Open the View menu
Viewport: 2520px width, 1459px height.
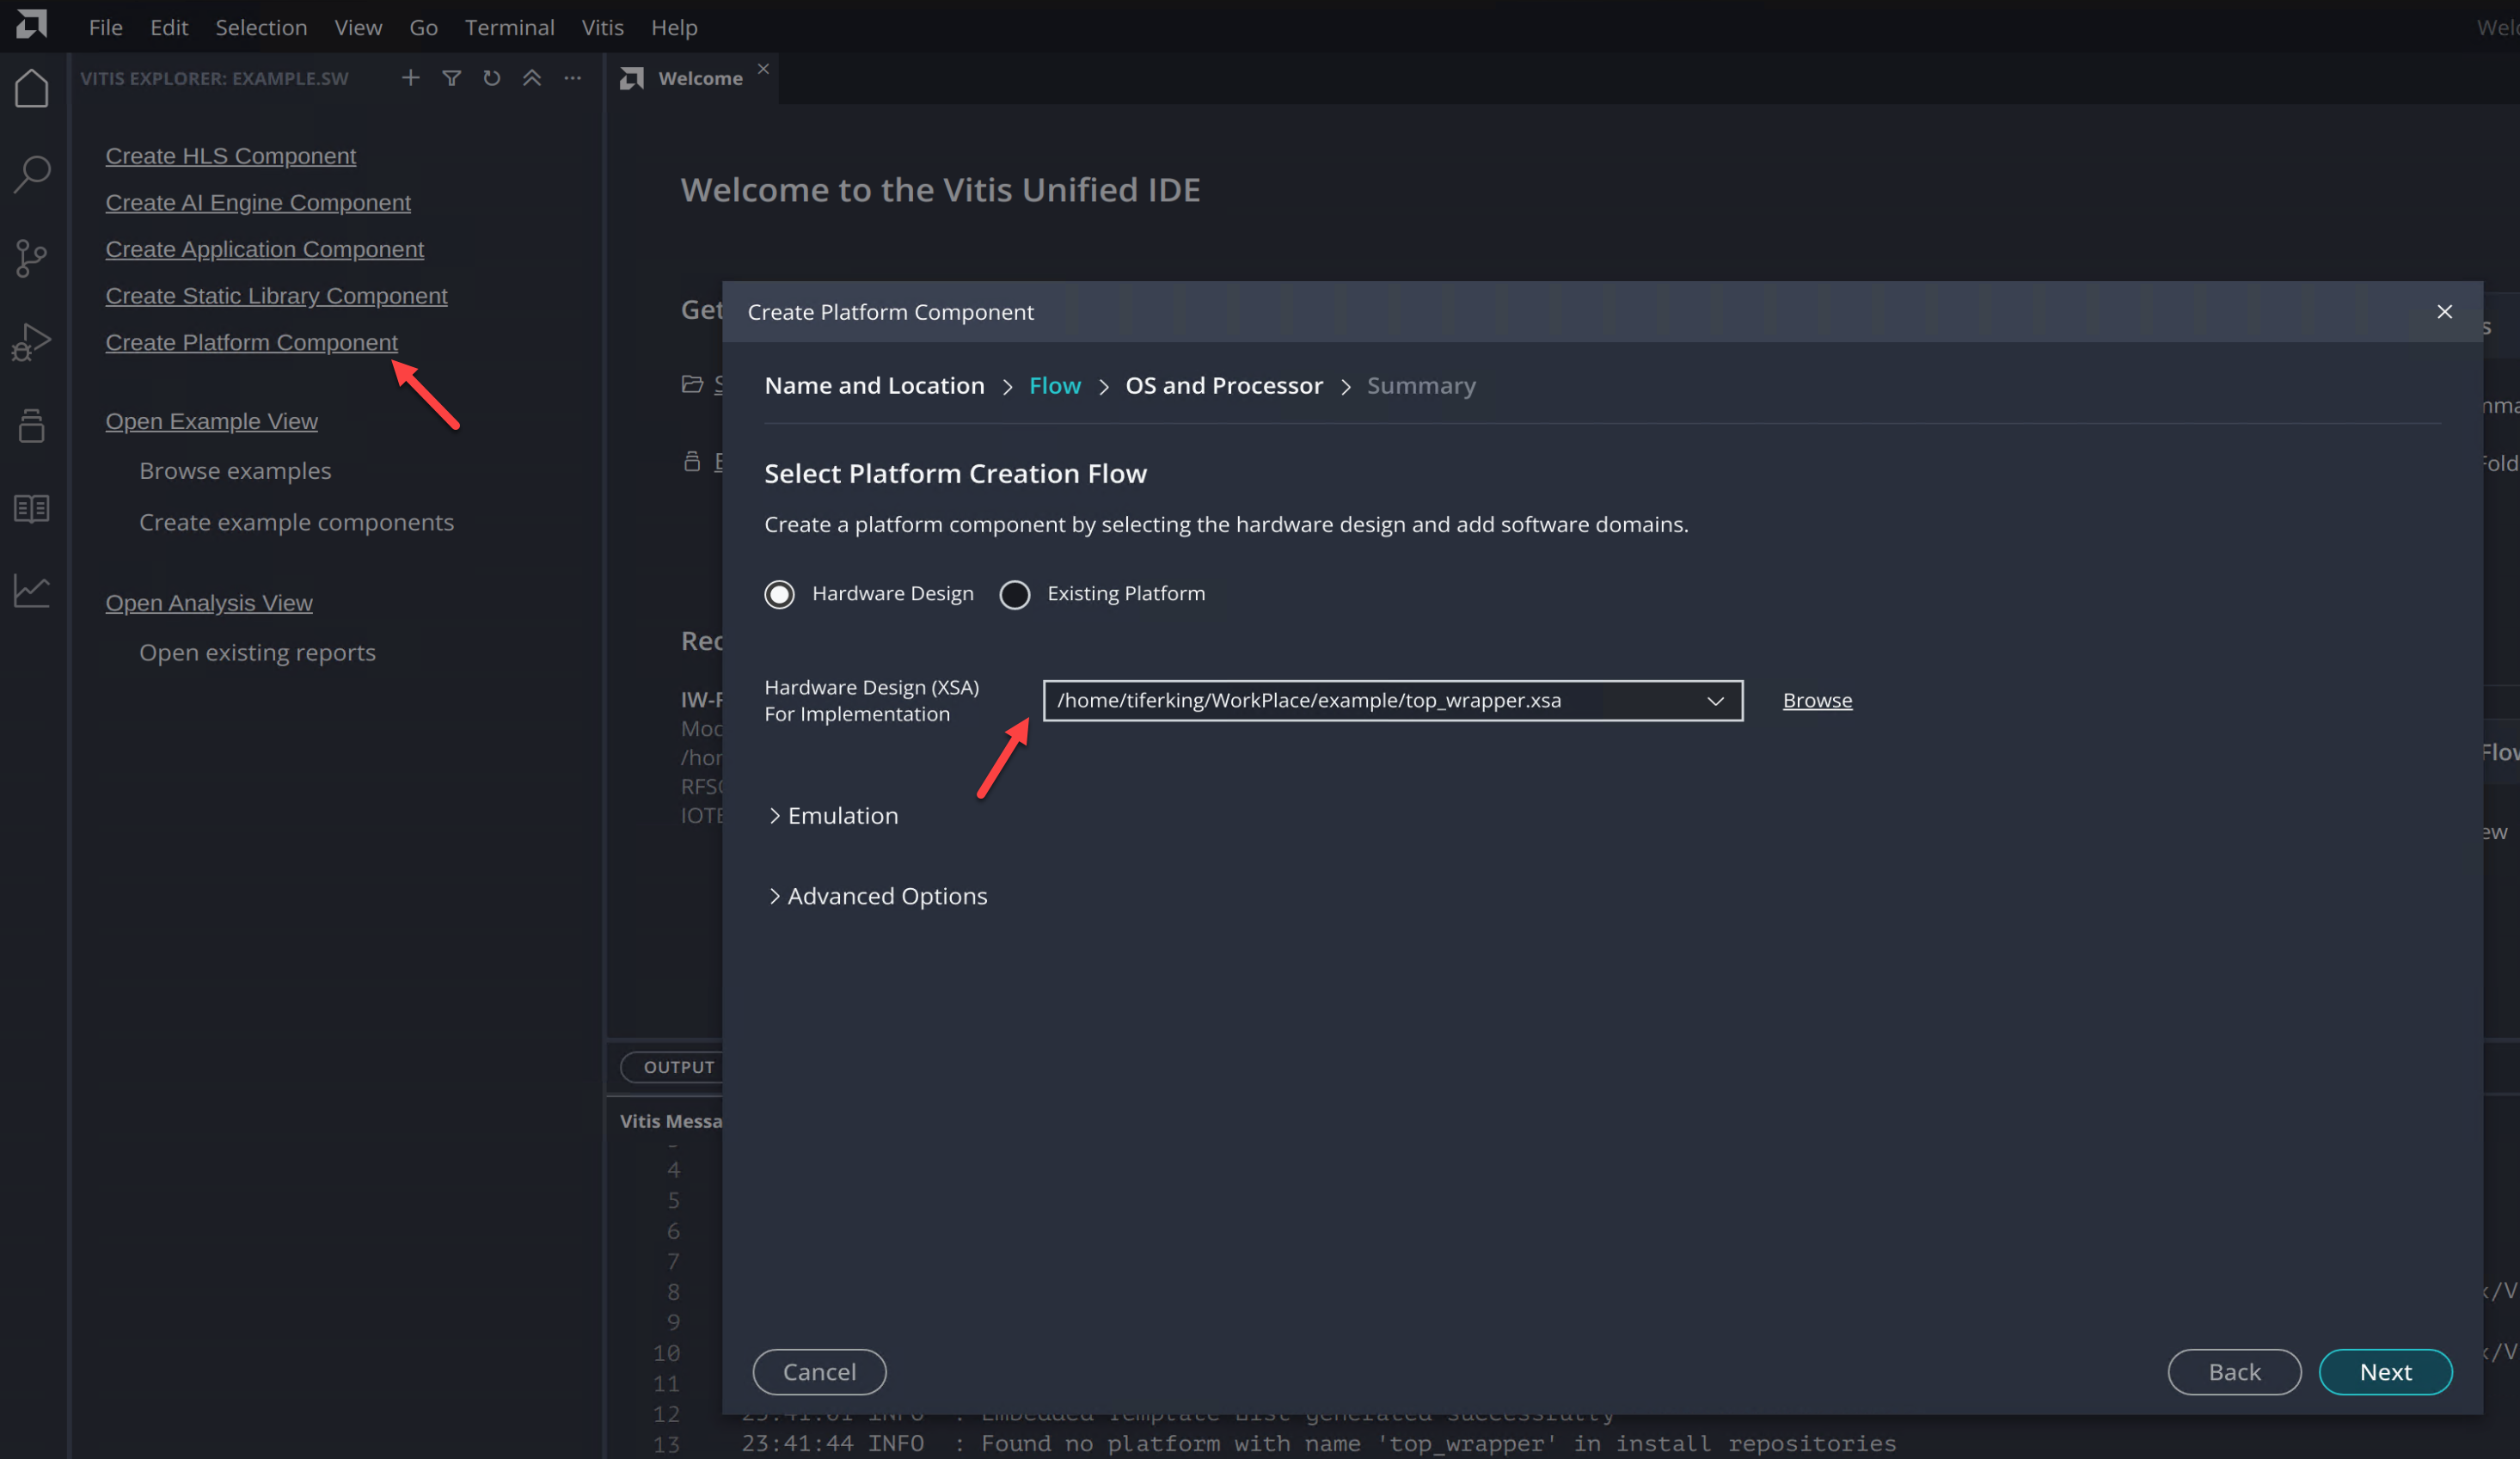coord(358,27)
